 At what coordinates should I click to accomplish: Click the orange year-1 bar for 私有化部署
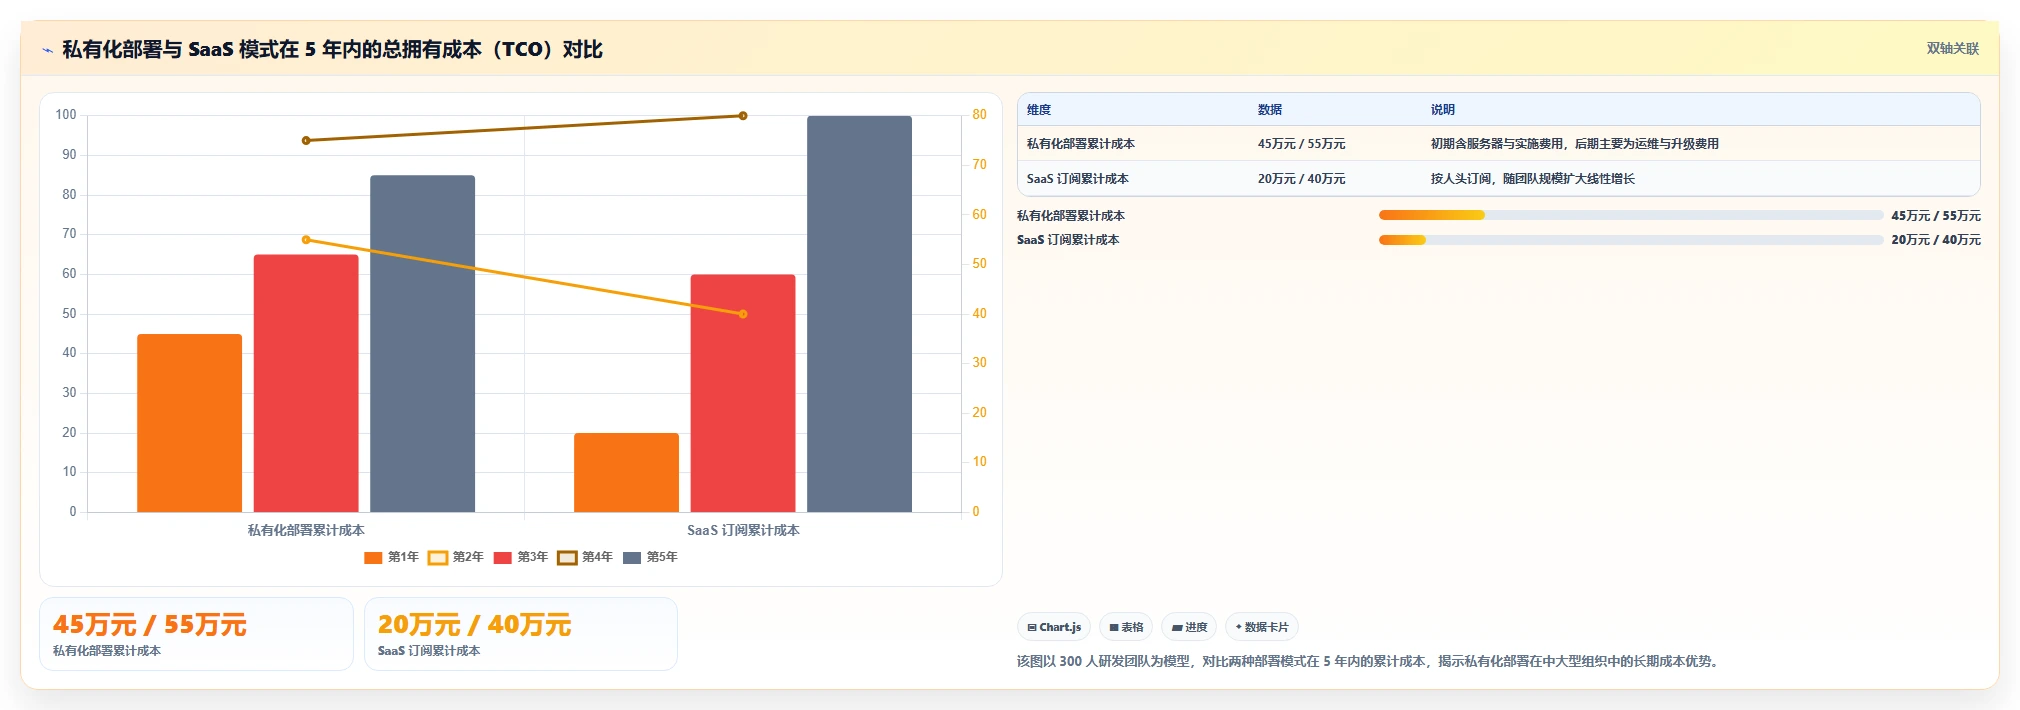[x=189, y=423]
